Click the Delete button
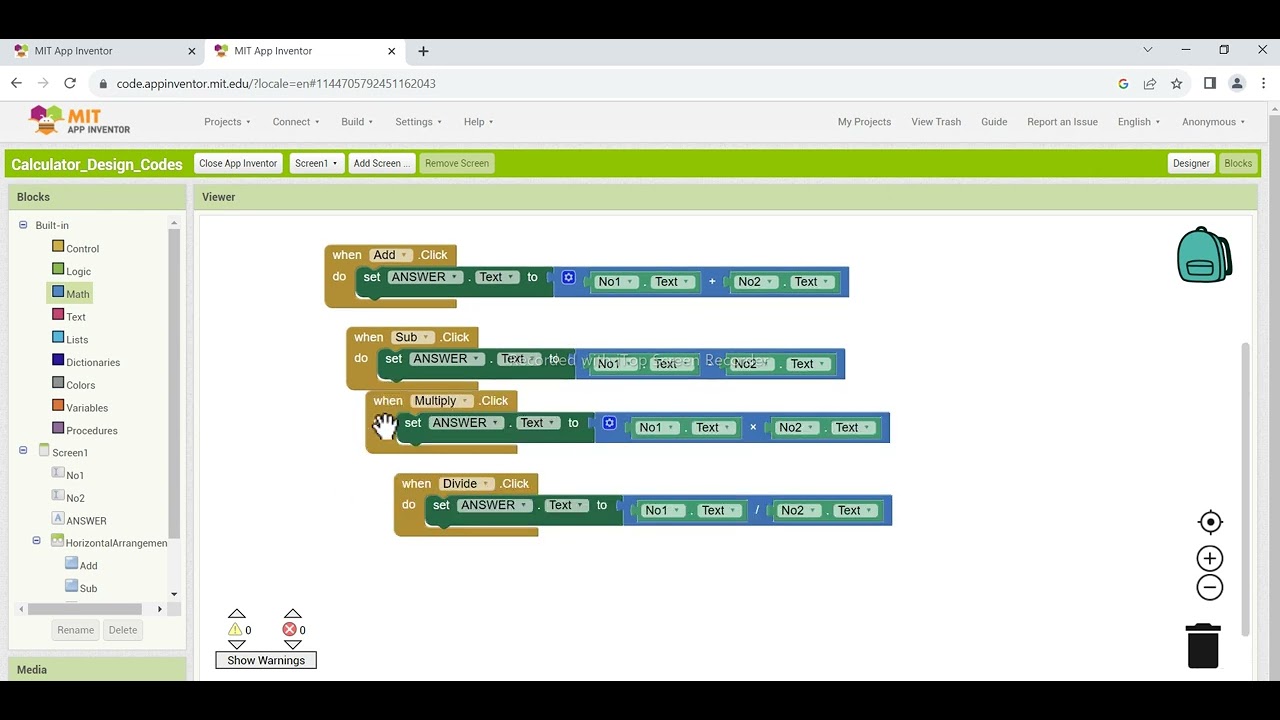The height and width of the screenshot is (720, 1280). coord(123,630)
